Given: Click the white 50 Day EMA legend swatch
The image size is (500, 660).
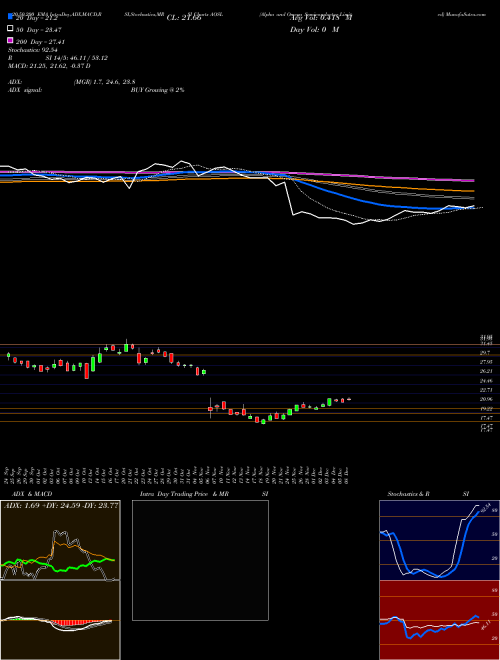Looking at the screenshot, I should point(10,29).
